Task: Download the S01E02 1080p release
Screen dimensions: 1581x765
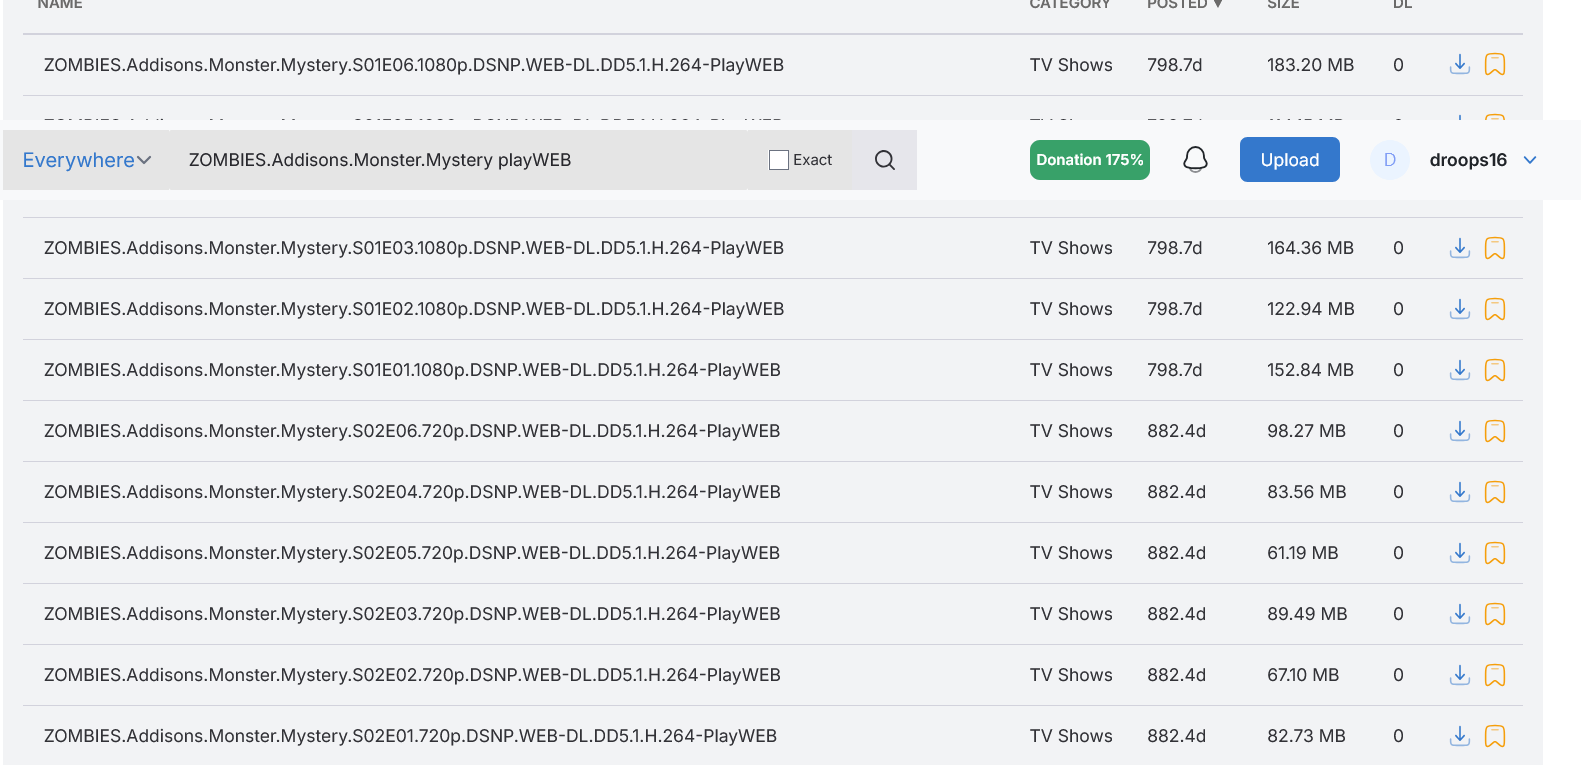Action: pos(1459,309)
